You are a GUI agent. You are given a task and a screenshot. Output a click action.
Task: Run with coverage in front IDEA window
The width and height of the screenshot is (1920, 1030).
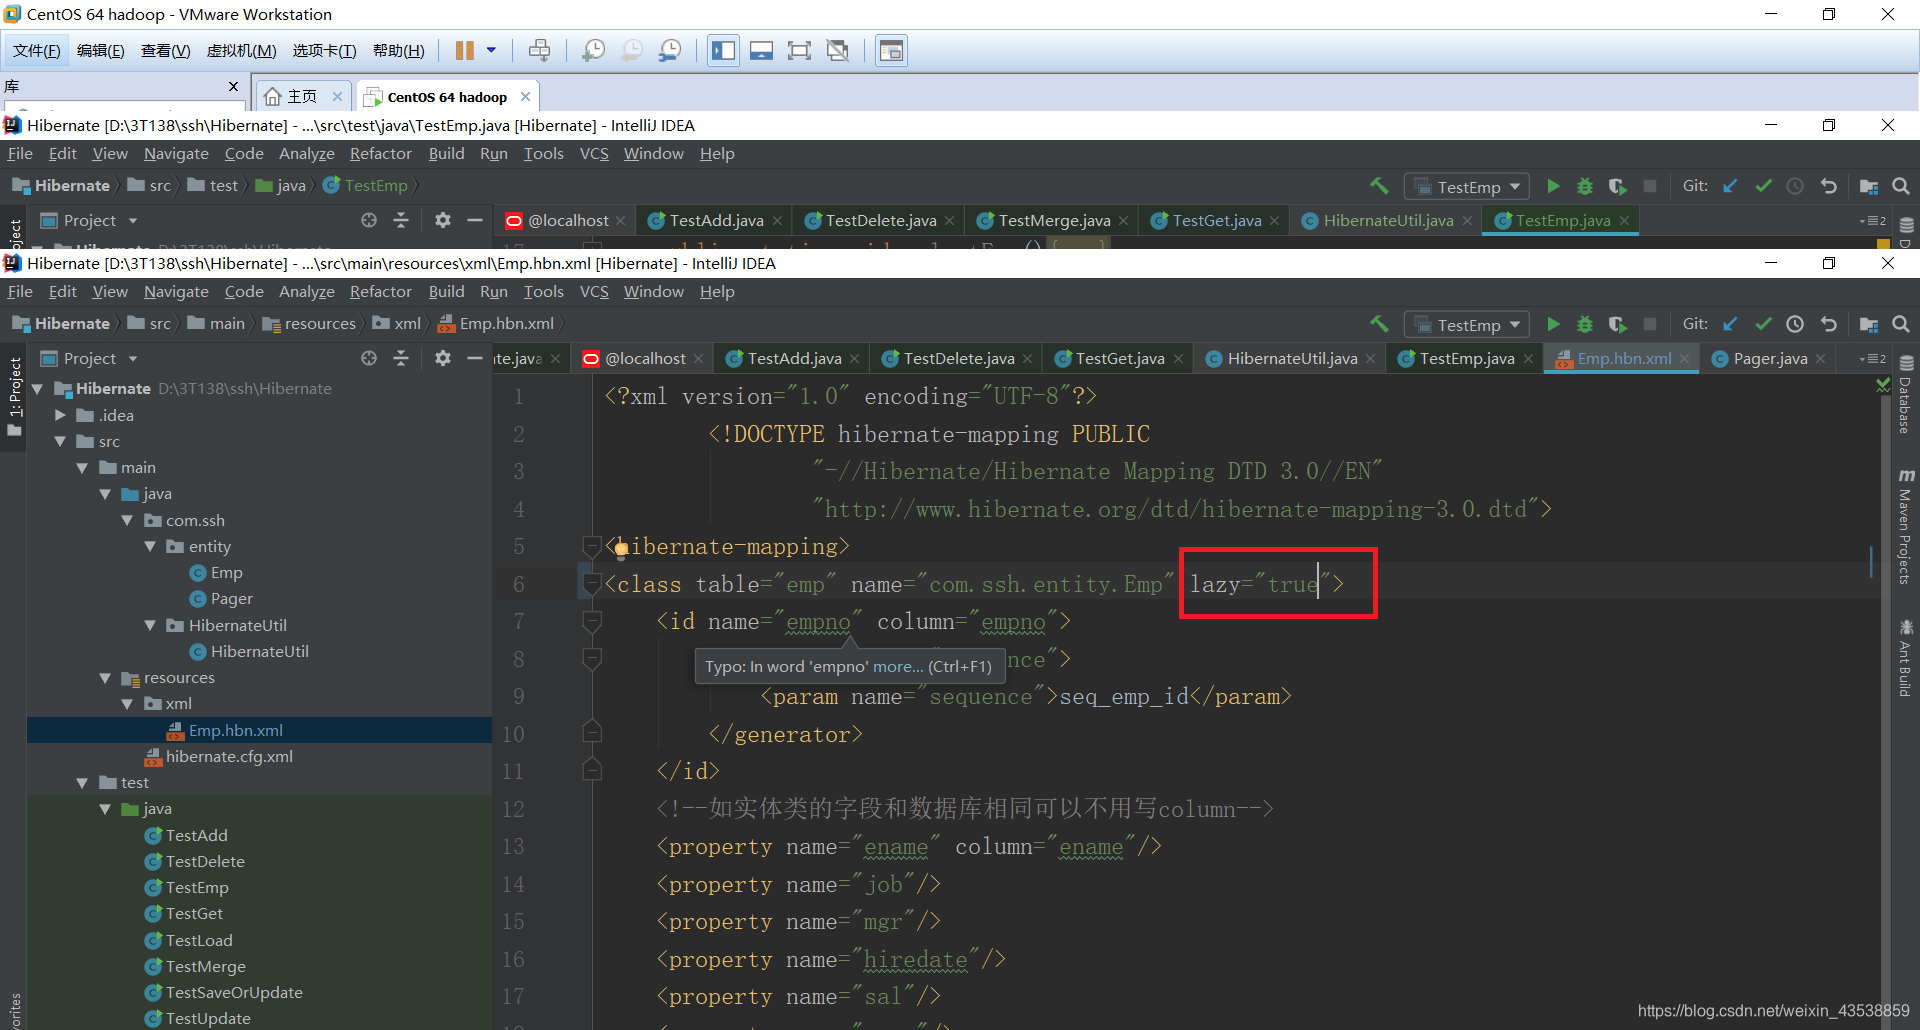(1617, 324)
